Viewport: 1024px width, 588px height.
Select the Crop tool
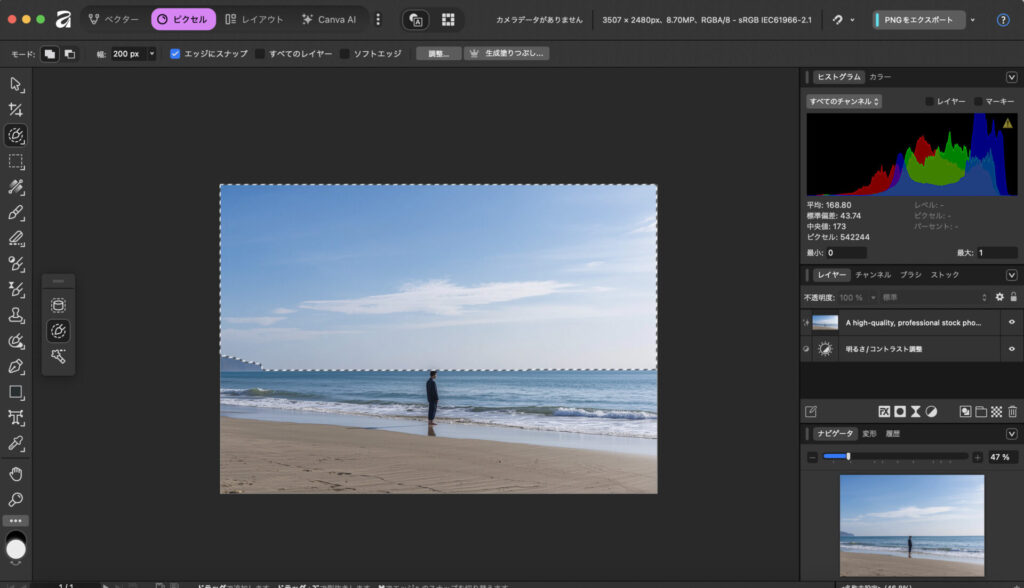click(x=16, y=110)
